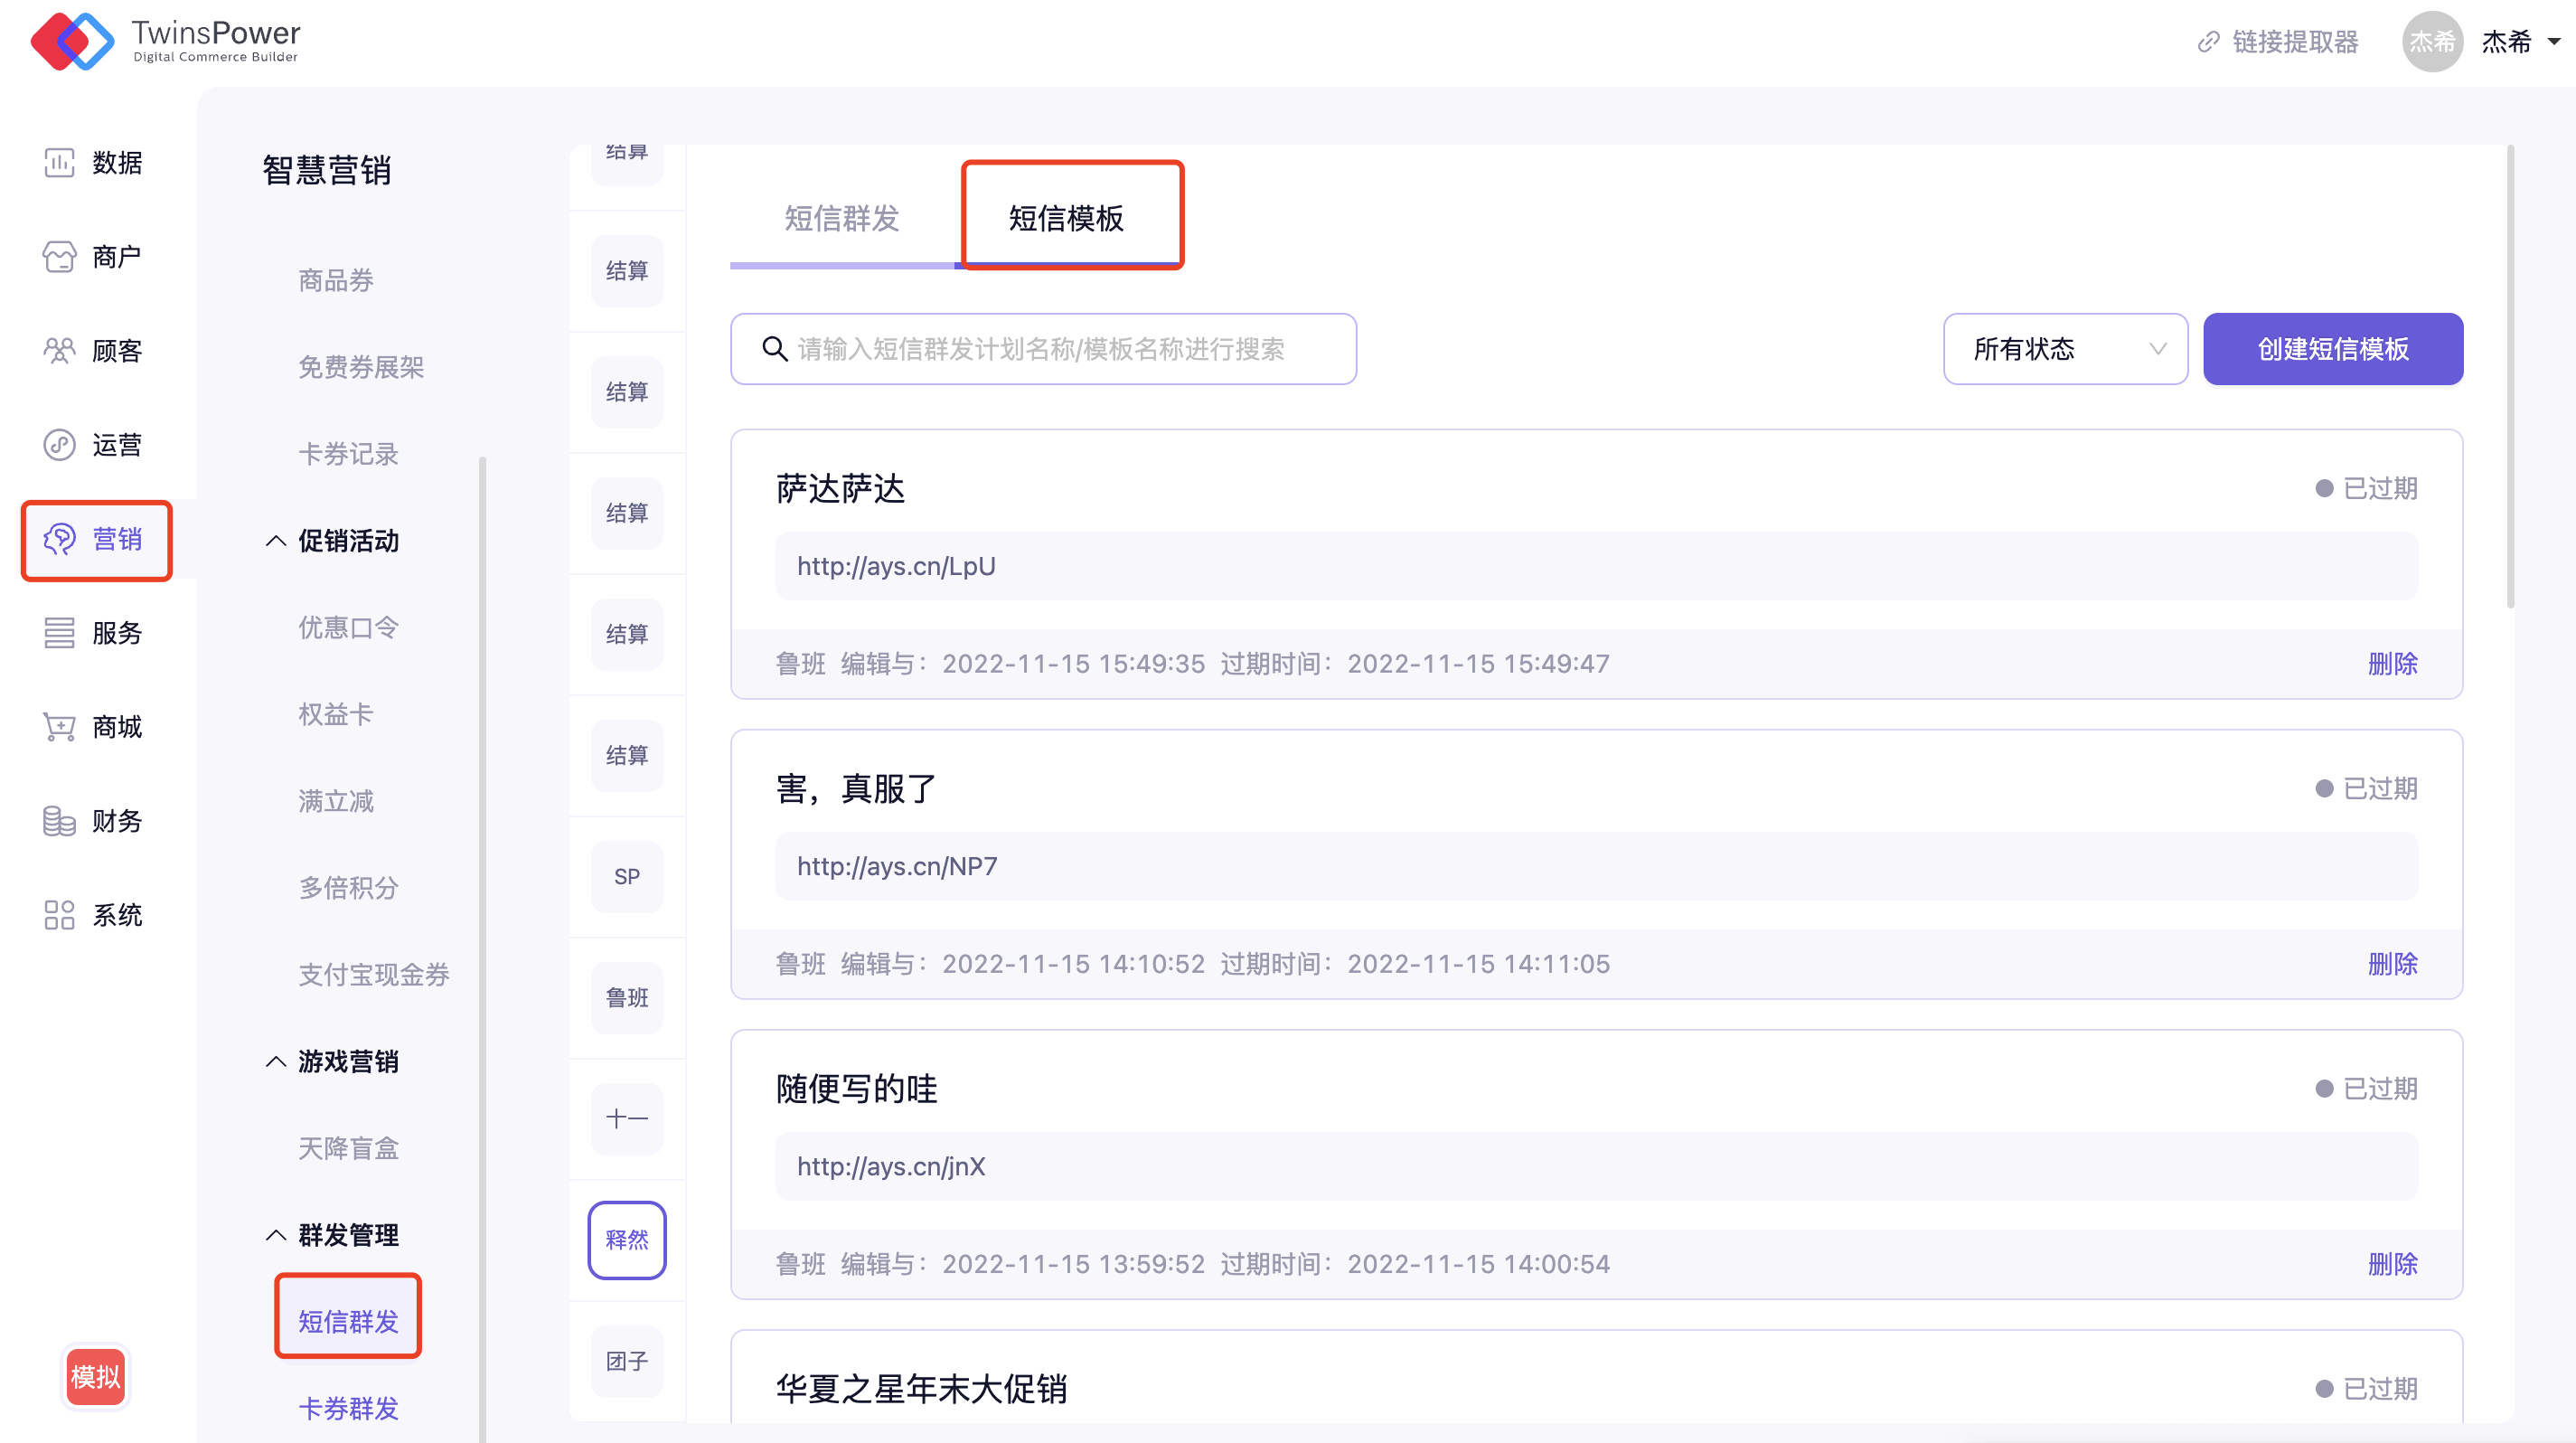
Task: Click the 数据 chart icon in sidebar
Action: [x=59, y=163]
